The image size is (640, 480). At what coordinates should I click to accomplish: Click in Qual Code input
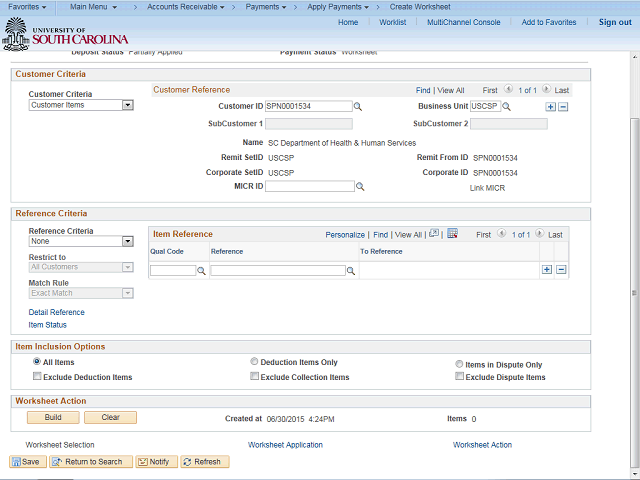click(173, 271)
